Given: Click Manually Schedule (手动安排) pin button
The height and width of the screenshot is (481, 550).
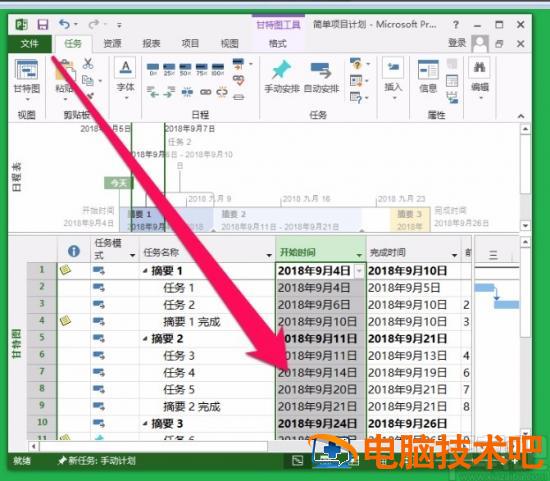Looking at the screenshot, I should 282,76.
